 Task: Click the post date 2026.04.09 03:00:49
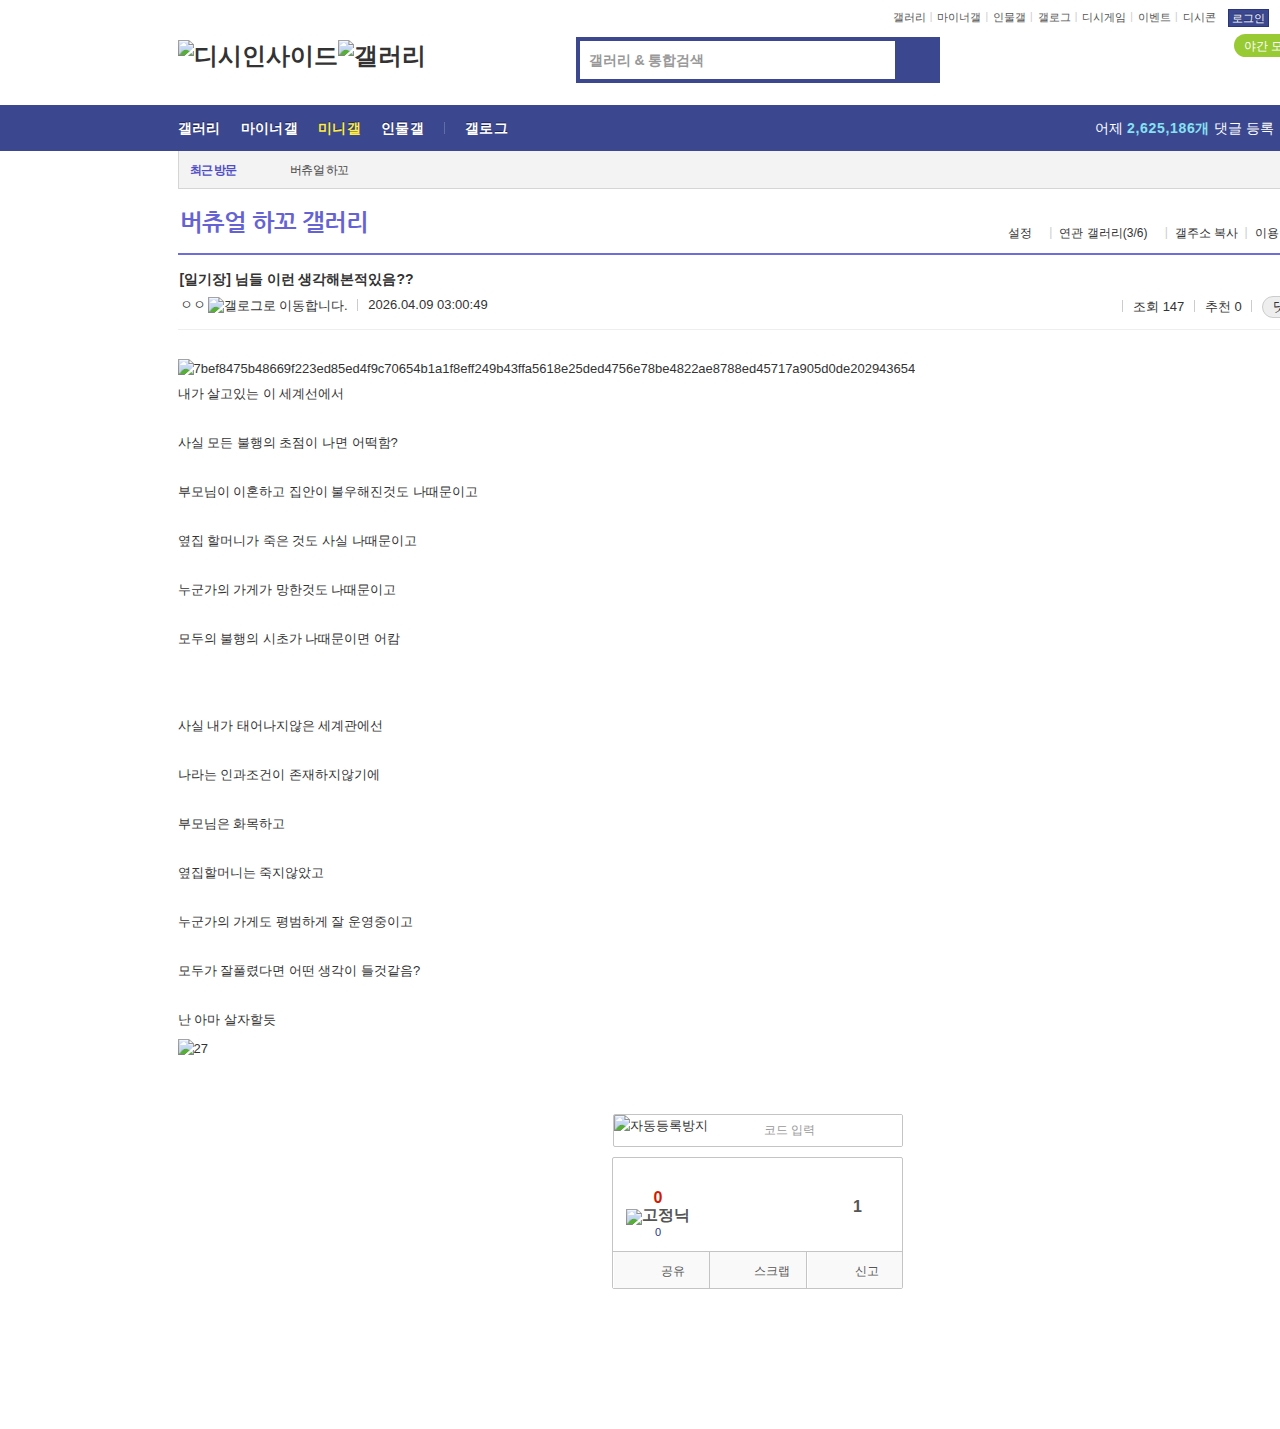(428, 305)
